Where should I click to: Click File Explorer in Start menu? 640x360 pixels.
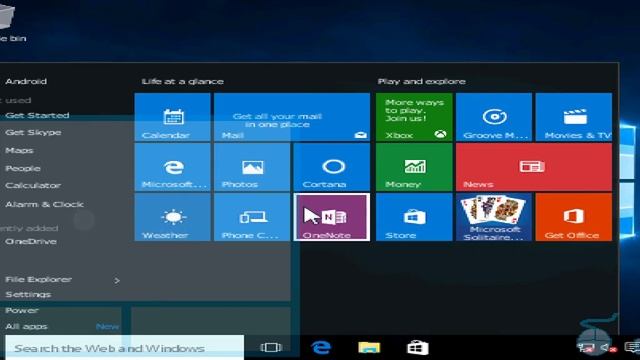coord(39,280)
